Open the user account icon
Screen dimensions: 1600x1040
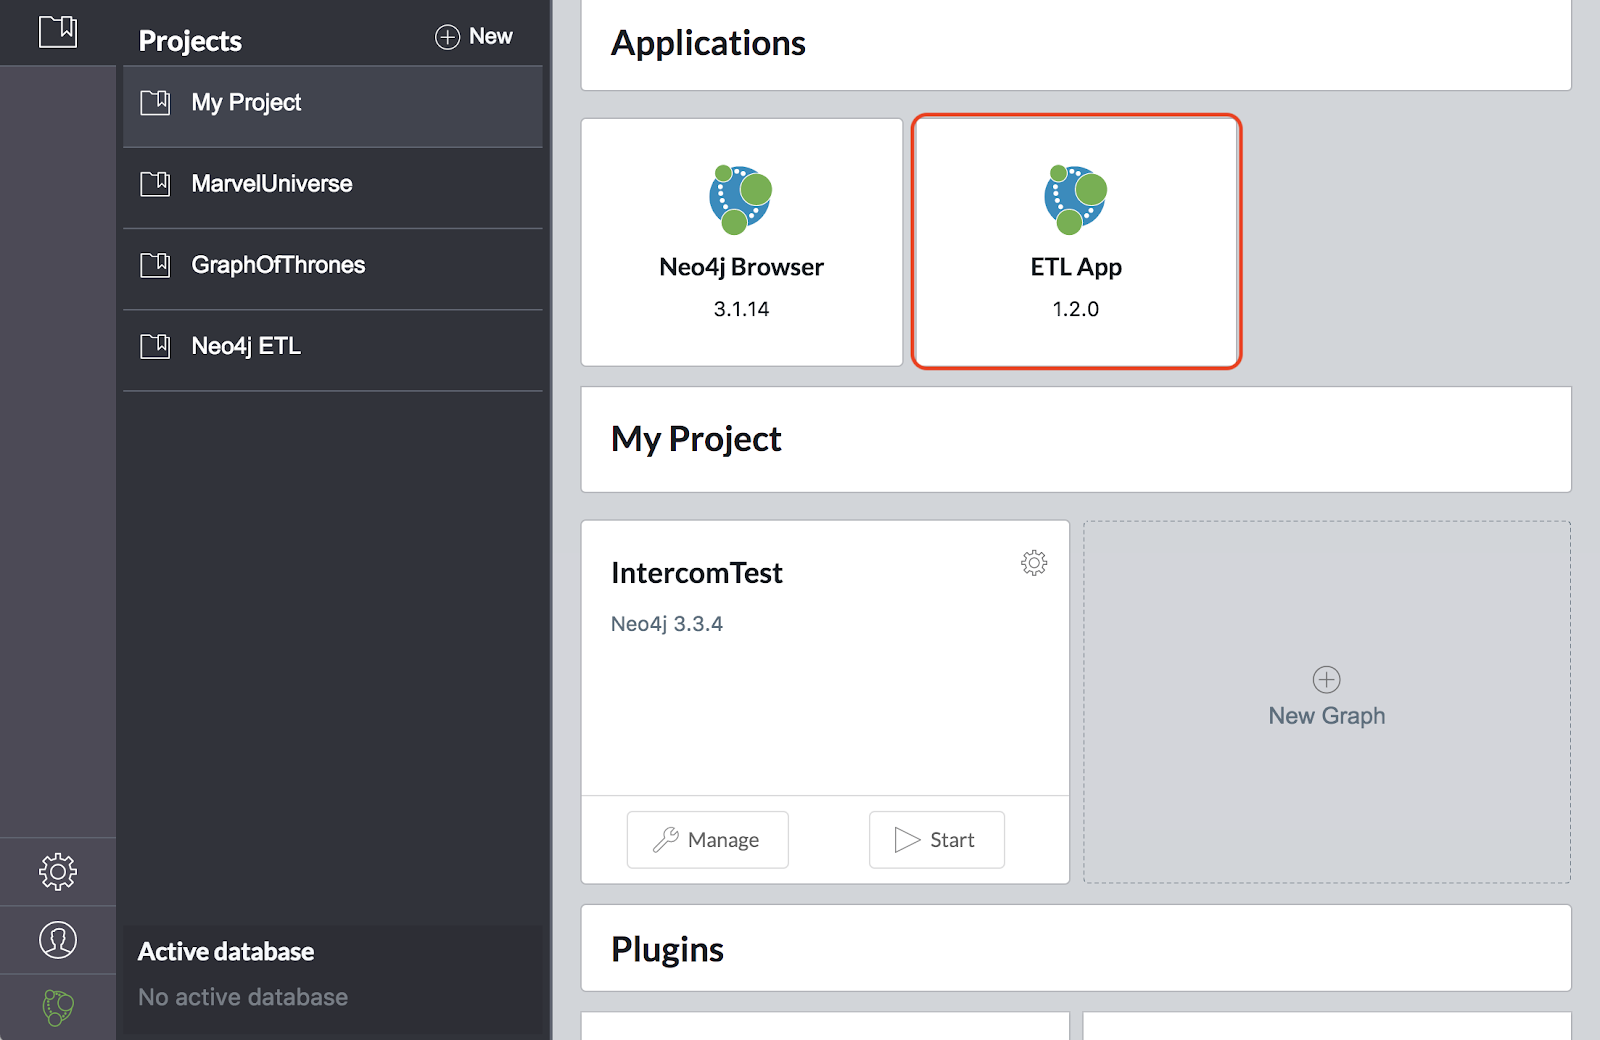pyautogui.click(x=58, y=940)
